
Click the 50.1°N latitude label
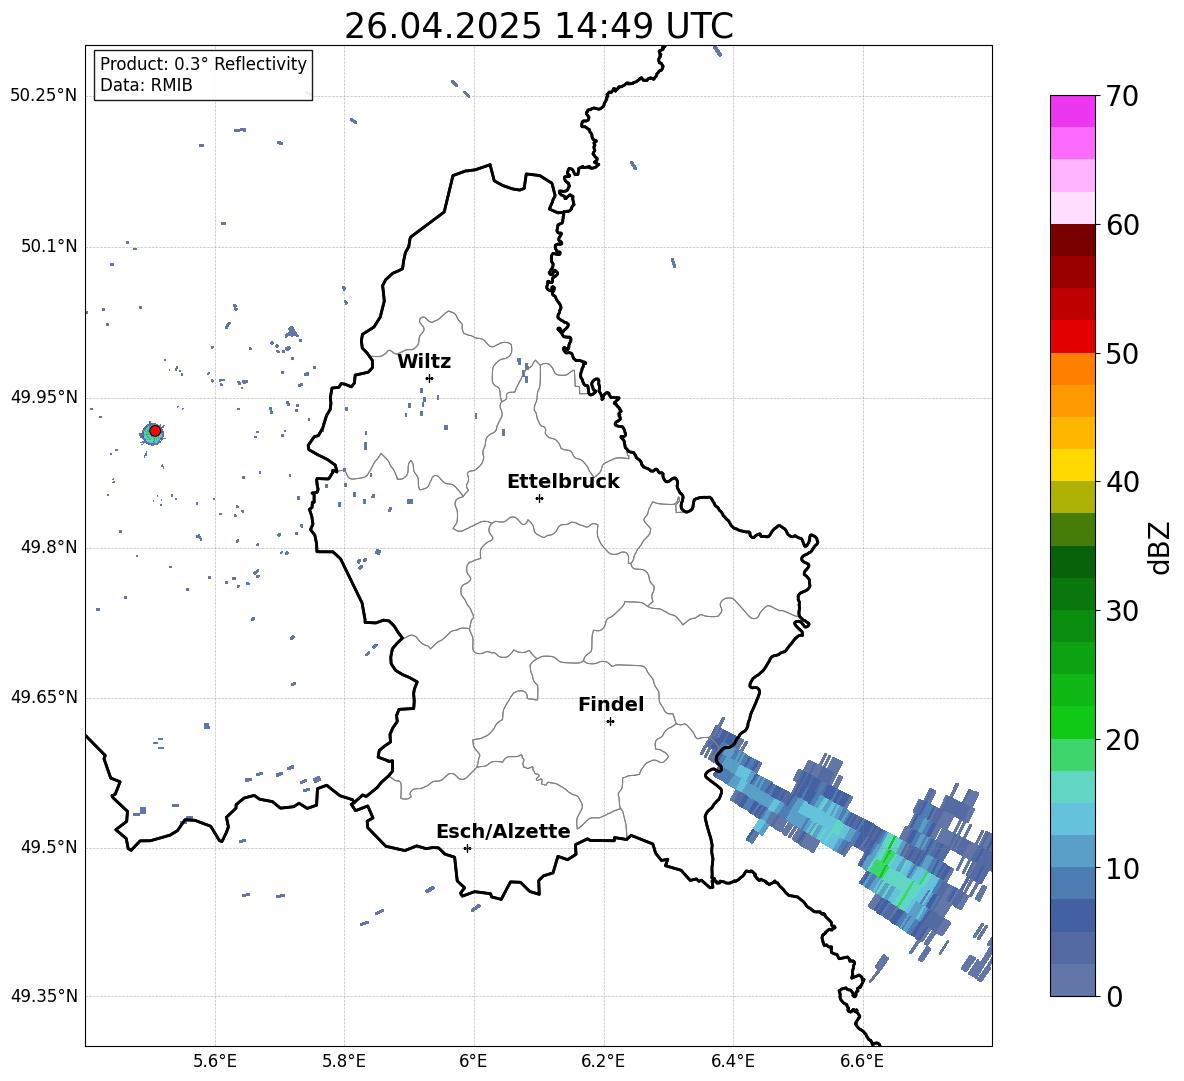[49, 247]
